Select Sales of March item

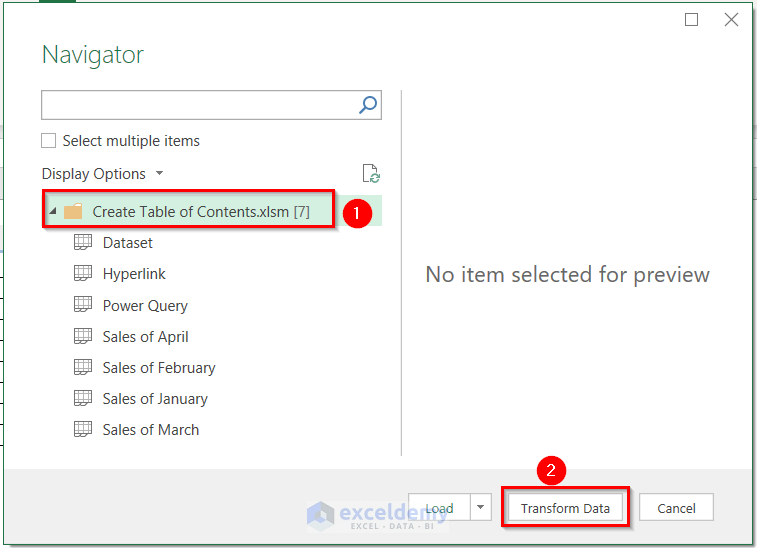click(151, 430)
